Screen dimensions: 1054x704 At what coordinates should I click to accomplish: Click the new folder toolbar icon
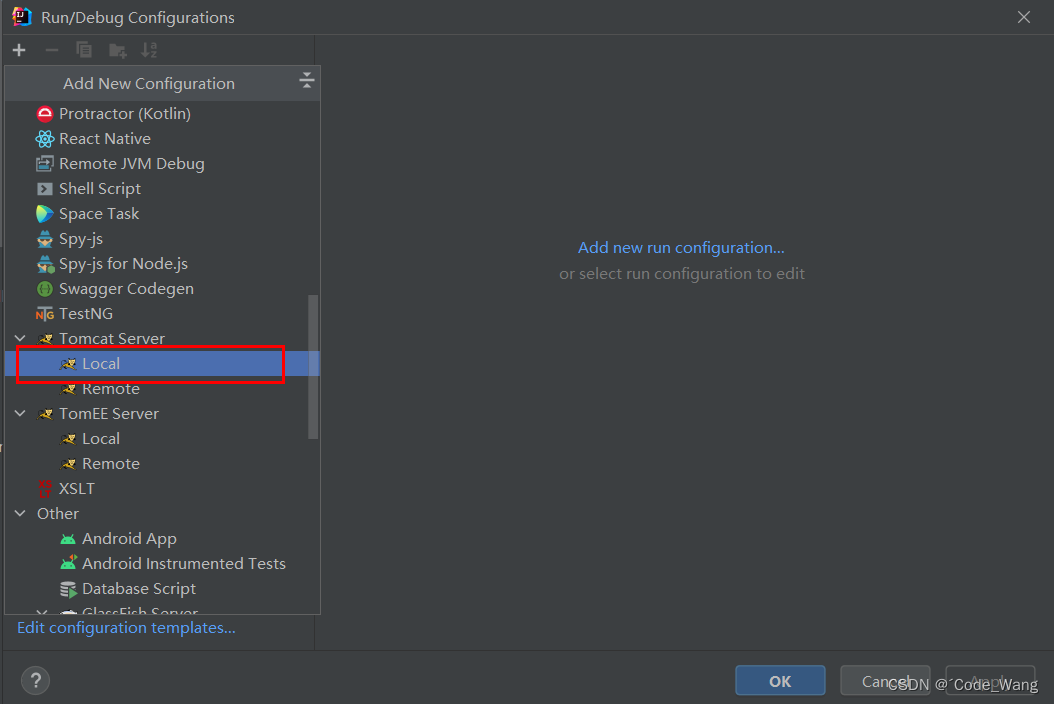click(118, 50)
